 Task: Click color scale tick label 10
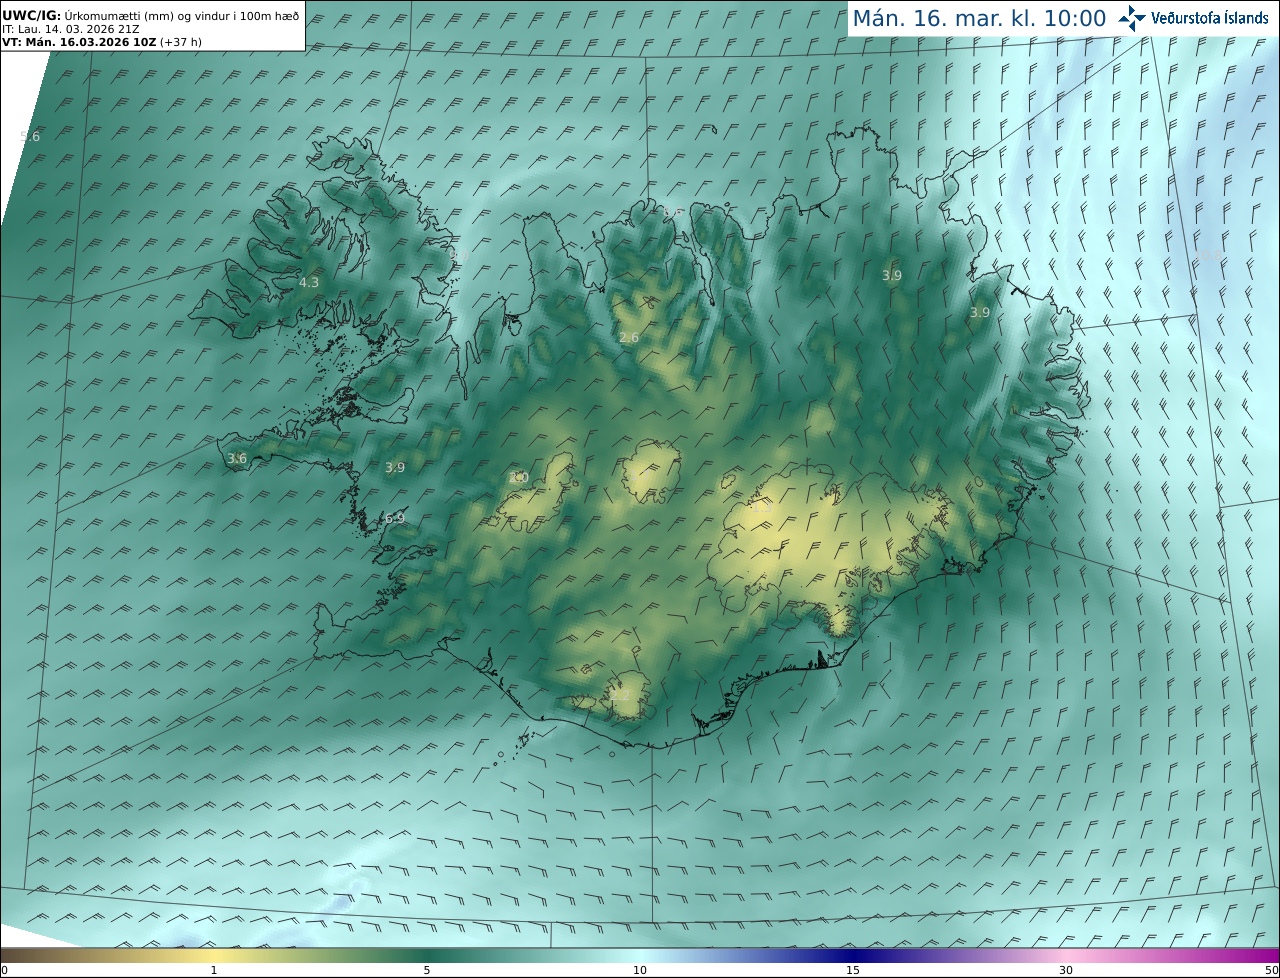click(640, 970)
